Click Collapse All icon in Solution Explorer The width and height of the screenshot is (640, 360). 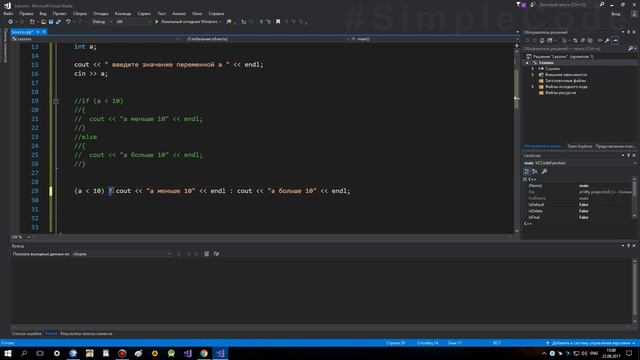pyautogui.click(x=583, y=40)
